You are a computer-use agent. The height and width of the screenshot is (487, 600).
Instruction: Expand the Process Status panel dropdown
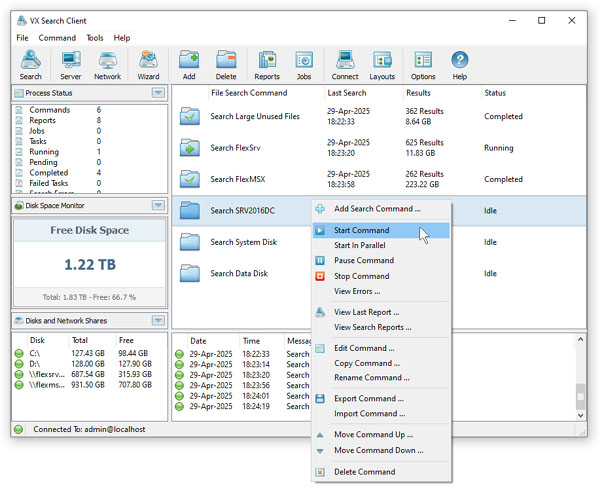(x=158, y=93)
